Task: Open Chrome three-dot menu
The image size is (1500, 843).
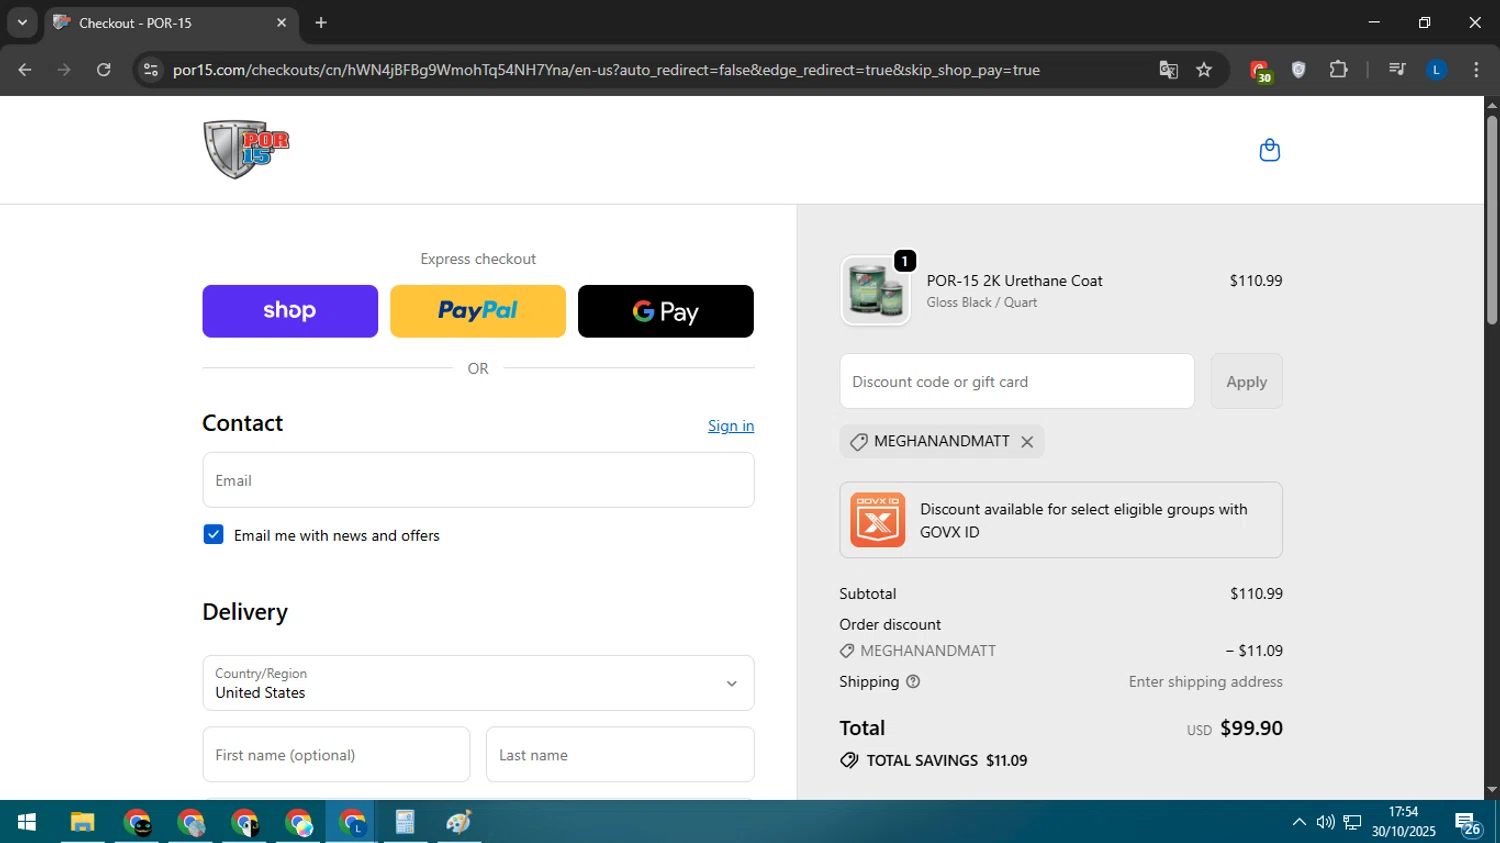Action: tap(1476, 70)
